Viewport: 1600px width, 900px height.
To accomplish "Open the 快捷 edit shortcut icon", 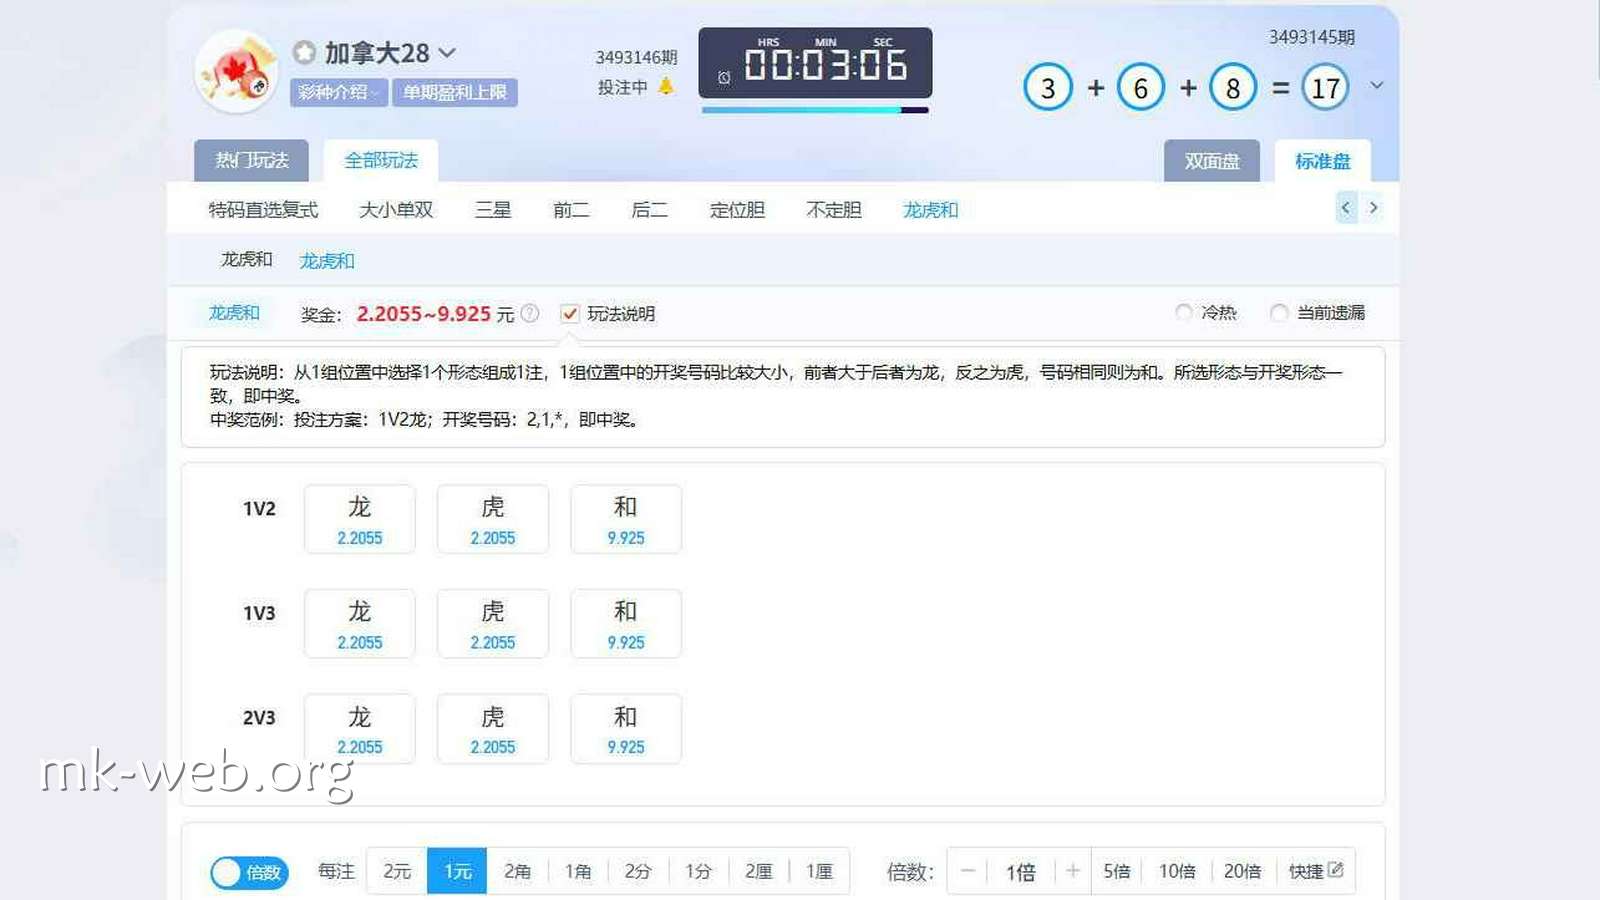I will pyautogui.click(x=1335, y=870).
